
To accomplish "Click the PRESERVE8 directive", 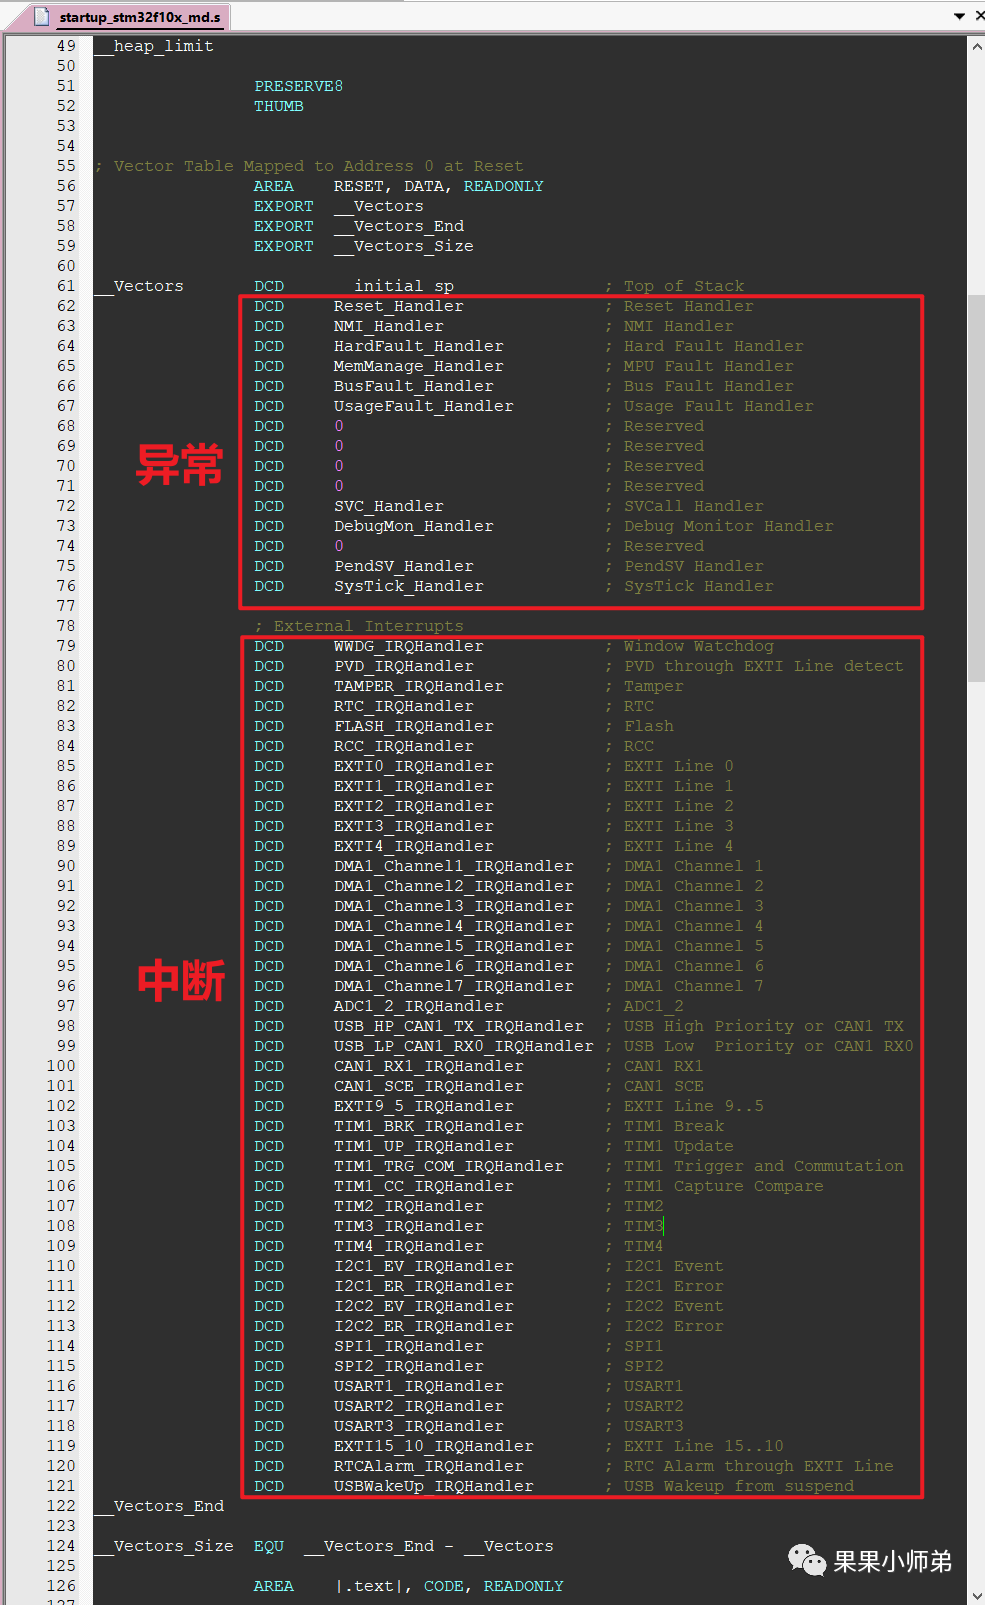I will [x=298, y=86].
